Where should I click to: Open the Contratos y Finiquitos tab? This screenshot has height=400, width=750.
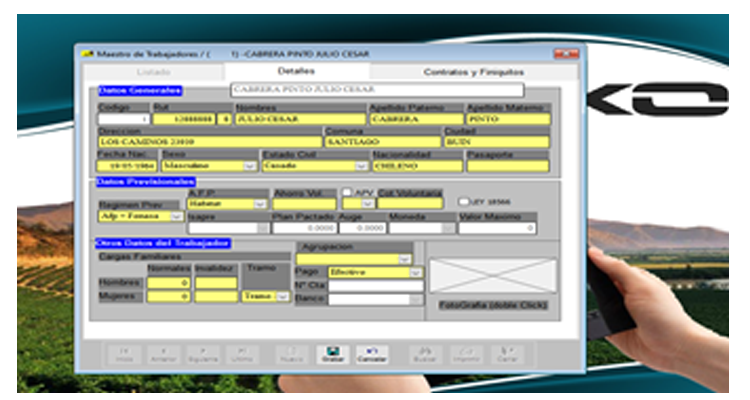(x=474, y=72)
